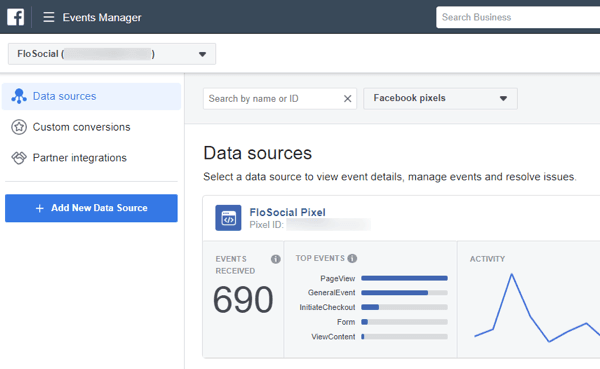Click the arrow of the Facebook pixels dropdown
The height and width of the screenshot is (369, 600).
pyautogui.click(x=503, y=99)
